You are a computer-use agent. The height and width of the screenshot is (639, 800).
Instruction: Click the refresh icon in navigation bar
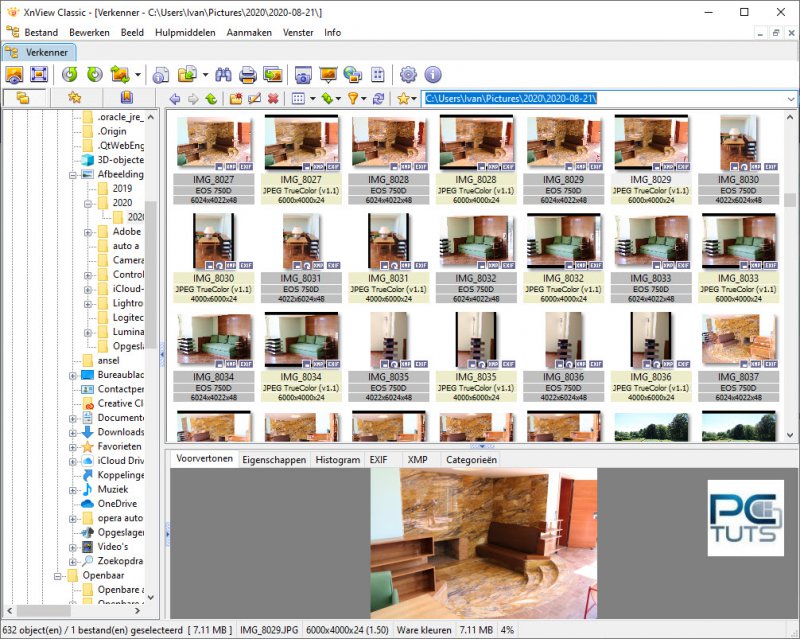click(380, 98)
